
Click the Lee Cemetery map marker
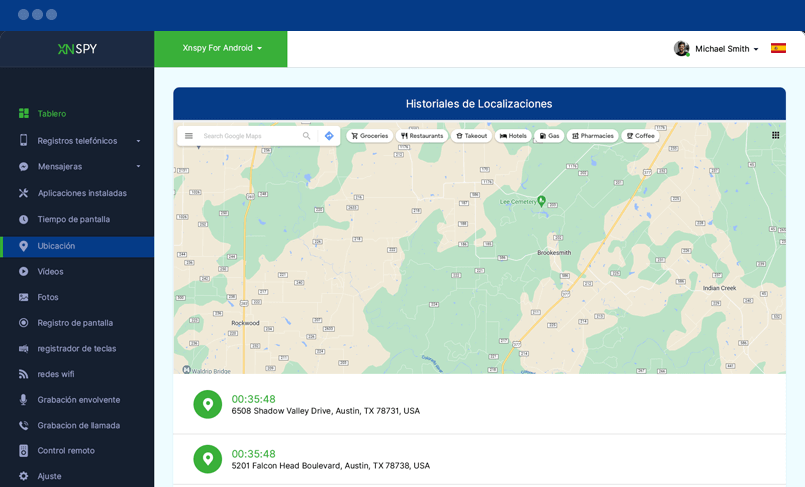pyautogui.click(x=541, y=200)
